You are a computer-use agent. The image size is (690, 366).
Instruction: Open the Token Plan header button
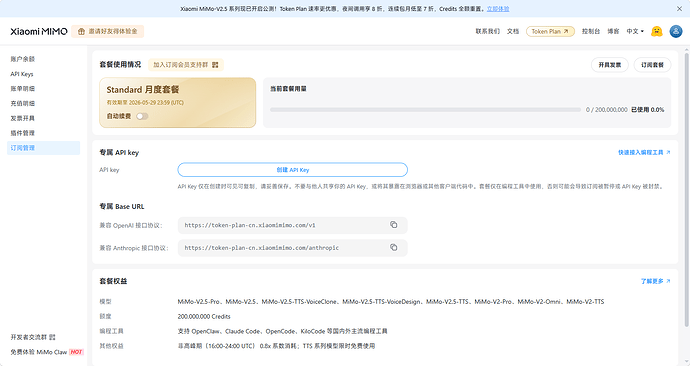coord(550,31)
